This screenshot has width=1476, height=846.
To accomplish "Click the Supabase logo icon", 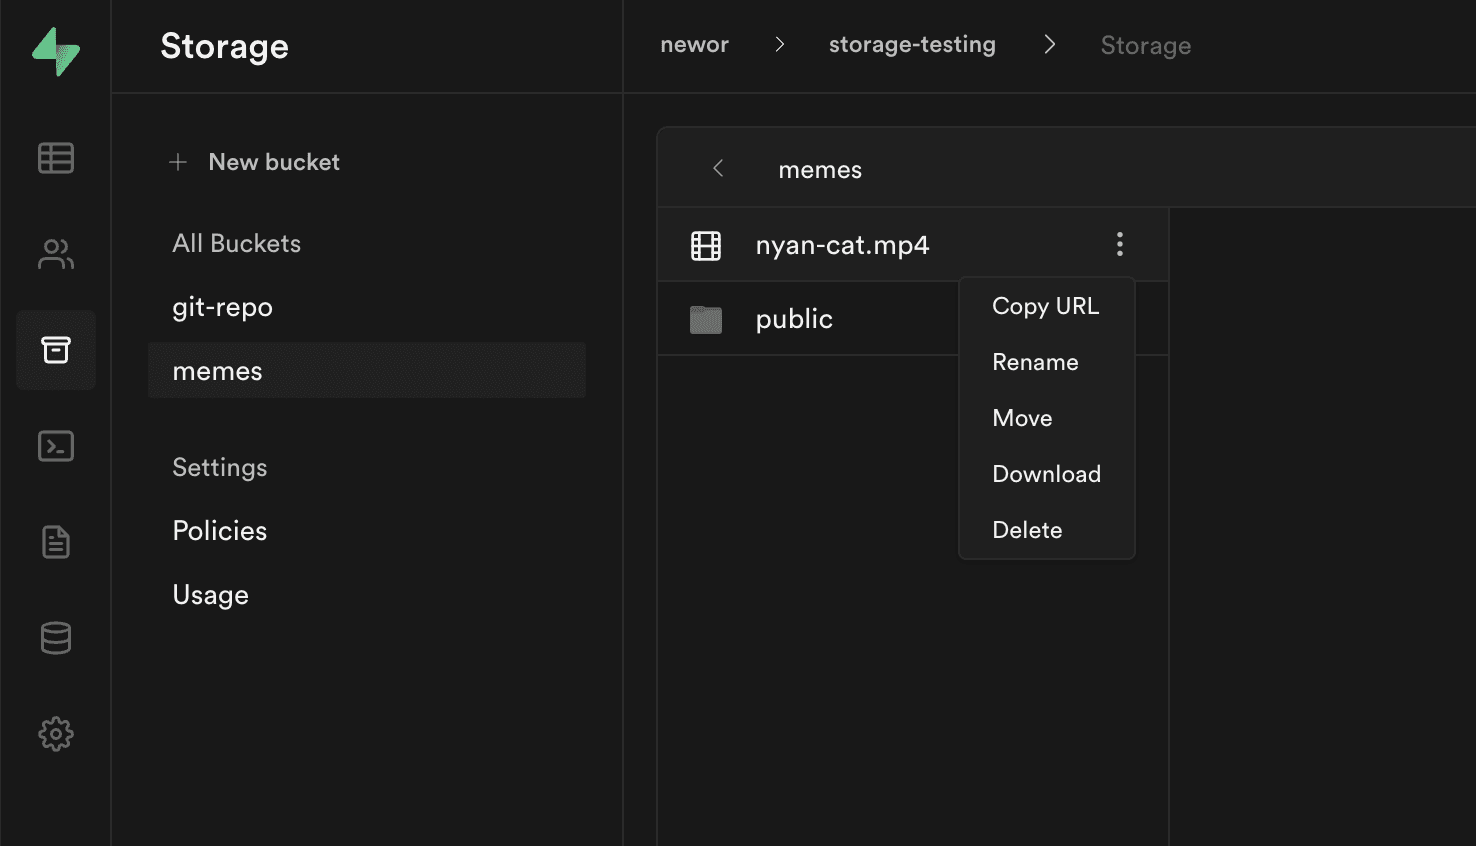I will point(56,51).
